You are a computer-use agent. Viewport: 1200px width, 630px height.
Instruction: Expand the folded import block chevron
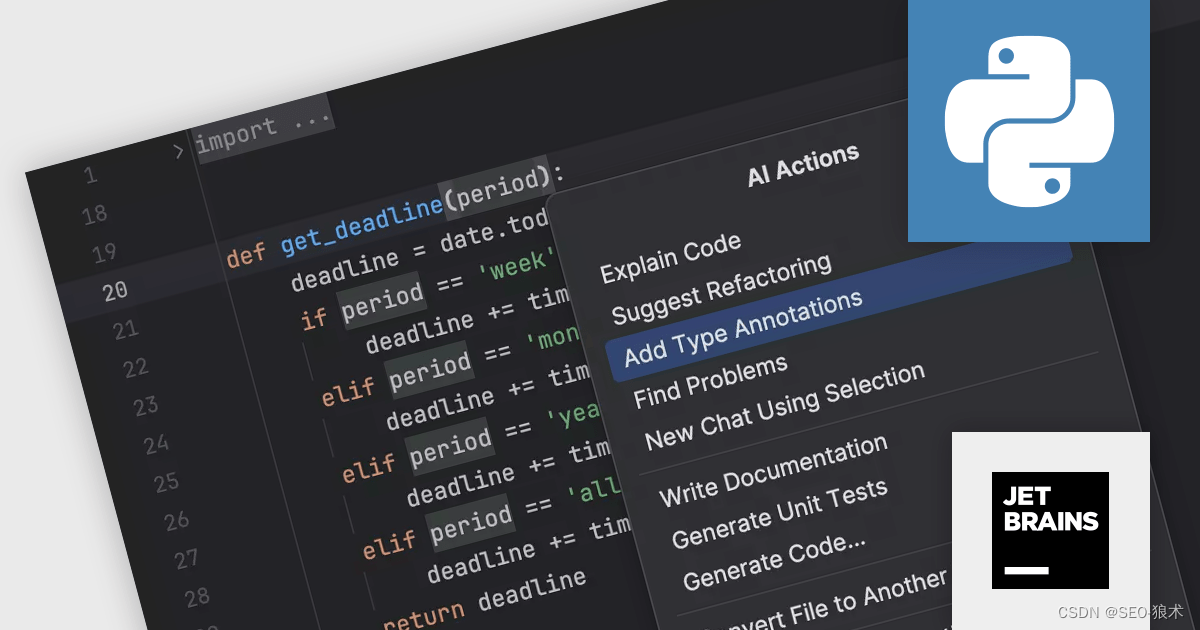tap(178, 152)
